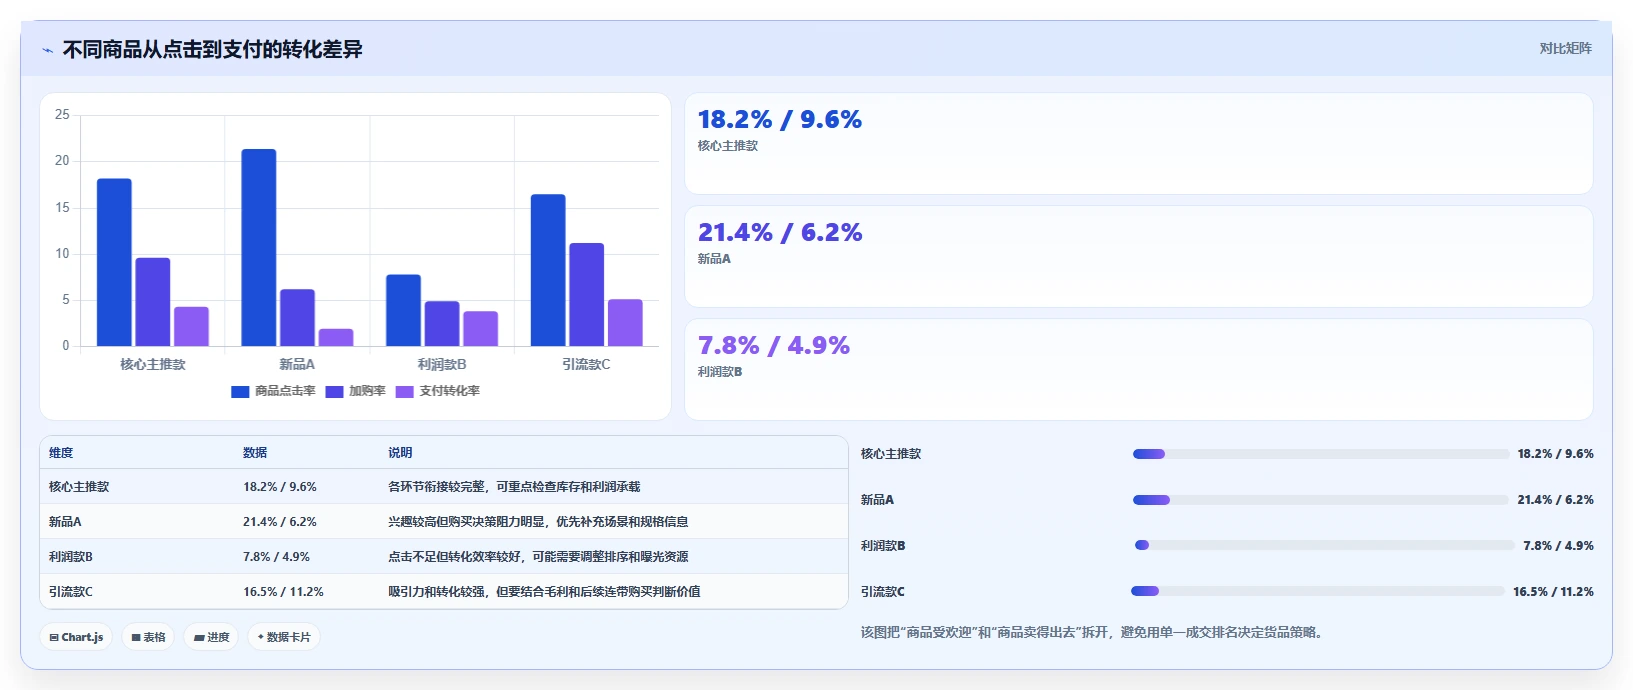
Task: Toggle the 加购率 legend swatch
Action: coord(334,391)
